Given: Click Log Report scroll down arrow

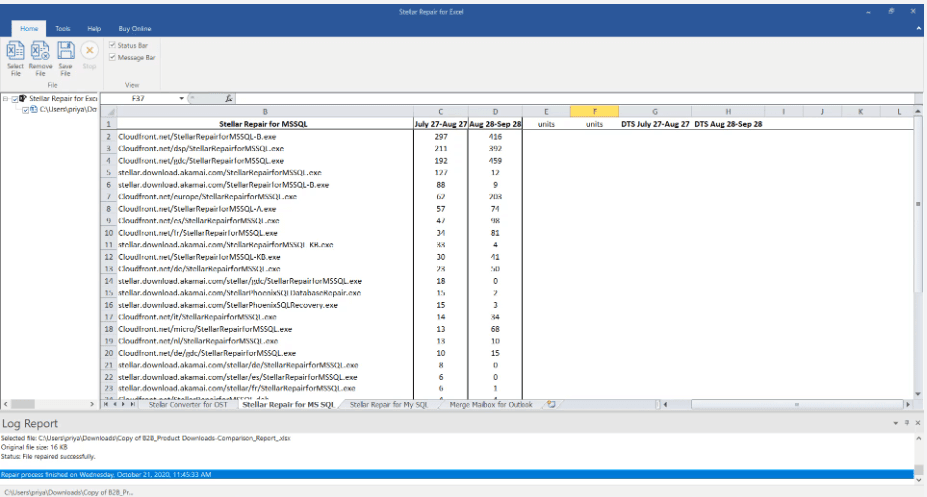Looking at the screenshot, I should tap(918, 479).
